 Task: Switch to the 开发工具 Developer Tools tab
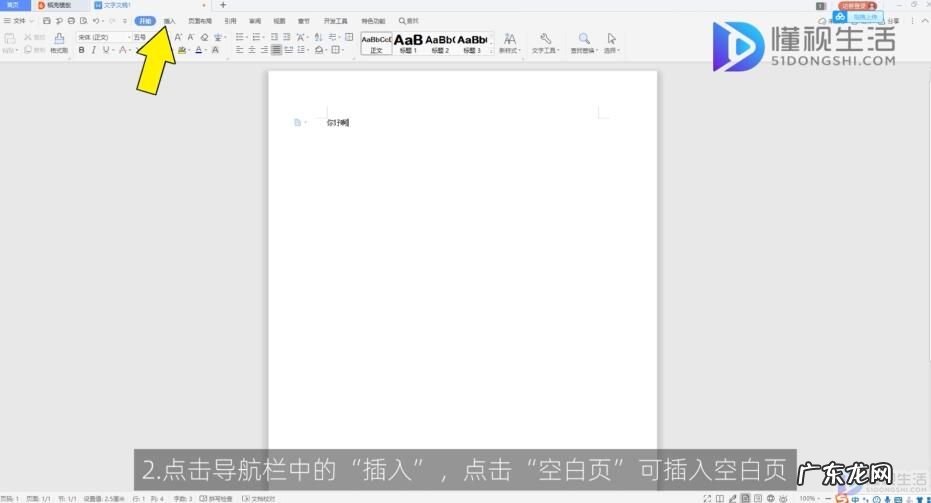(x=335, y=21)
